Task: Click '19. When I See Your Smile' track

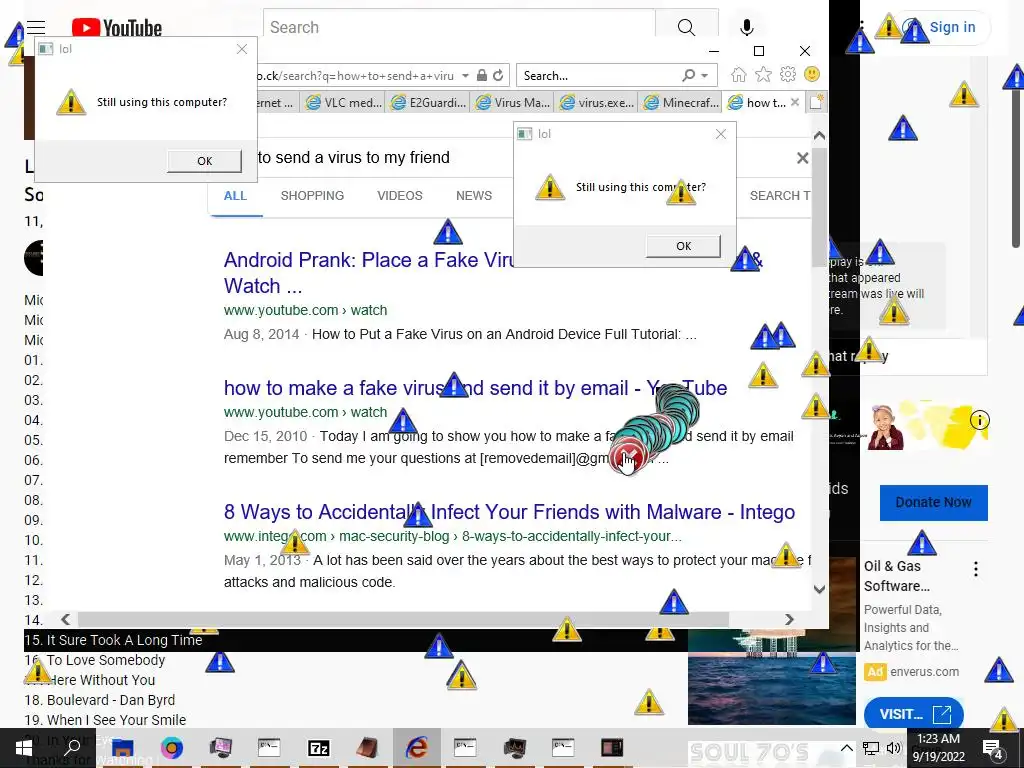Action: (105, 720)
